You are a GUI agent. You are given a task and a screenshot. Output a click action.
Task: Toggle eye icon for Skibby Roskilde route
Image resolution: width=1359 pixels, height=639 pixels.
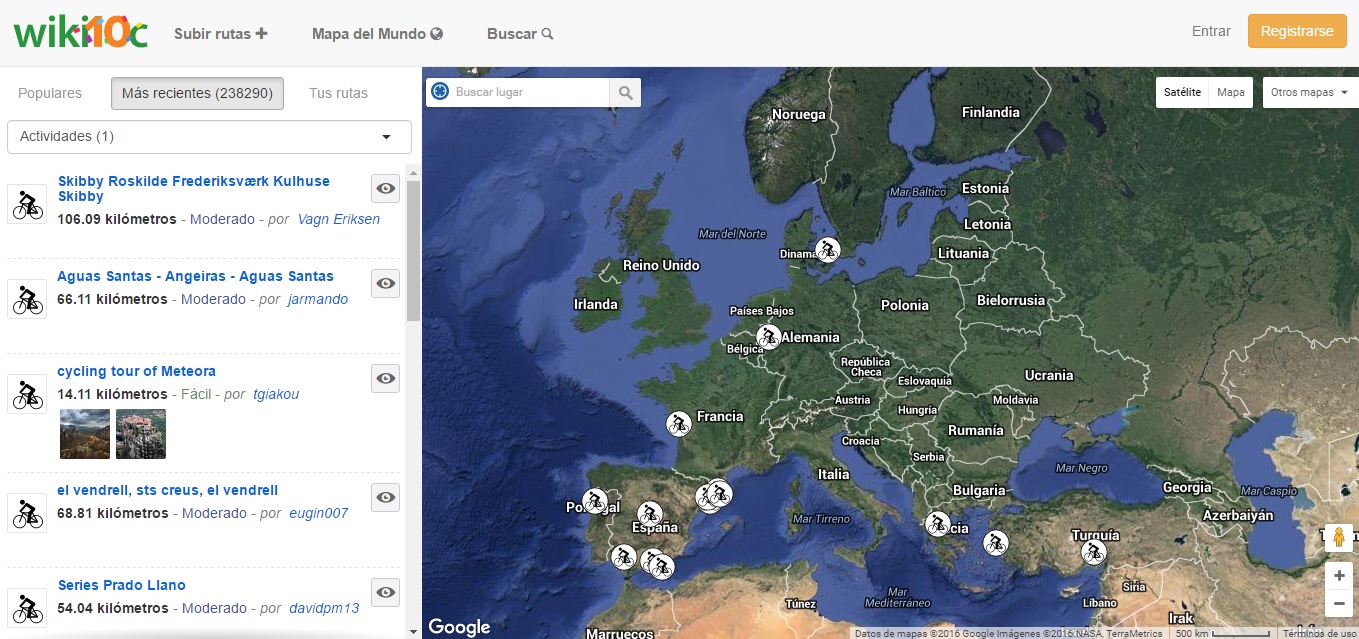pos(385,188)
